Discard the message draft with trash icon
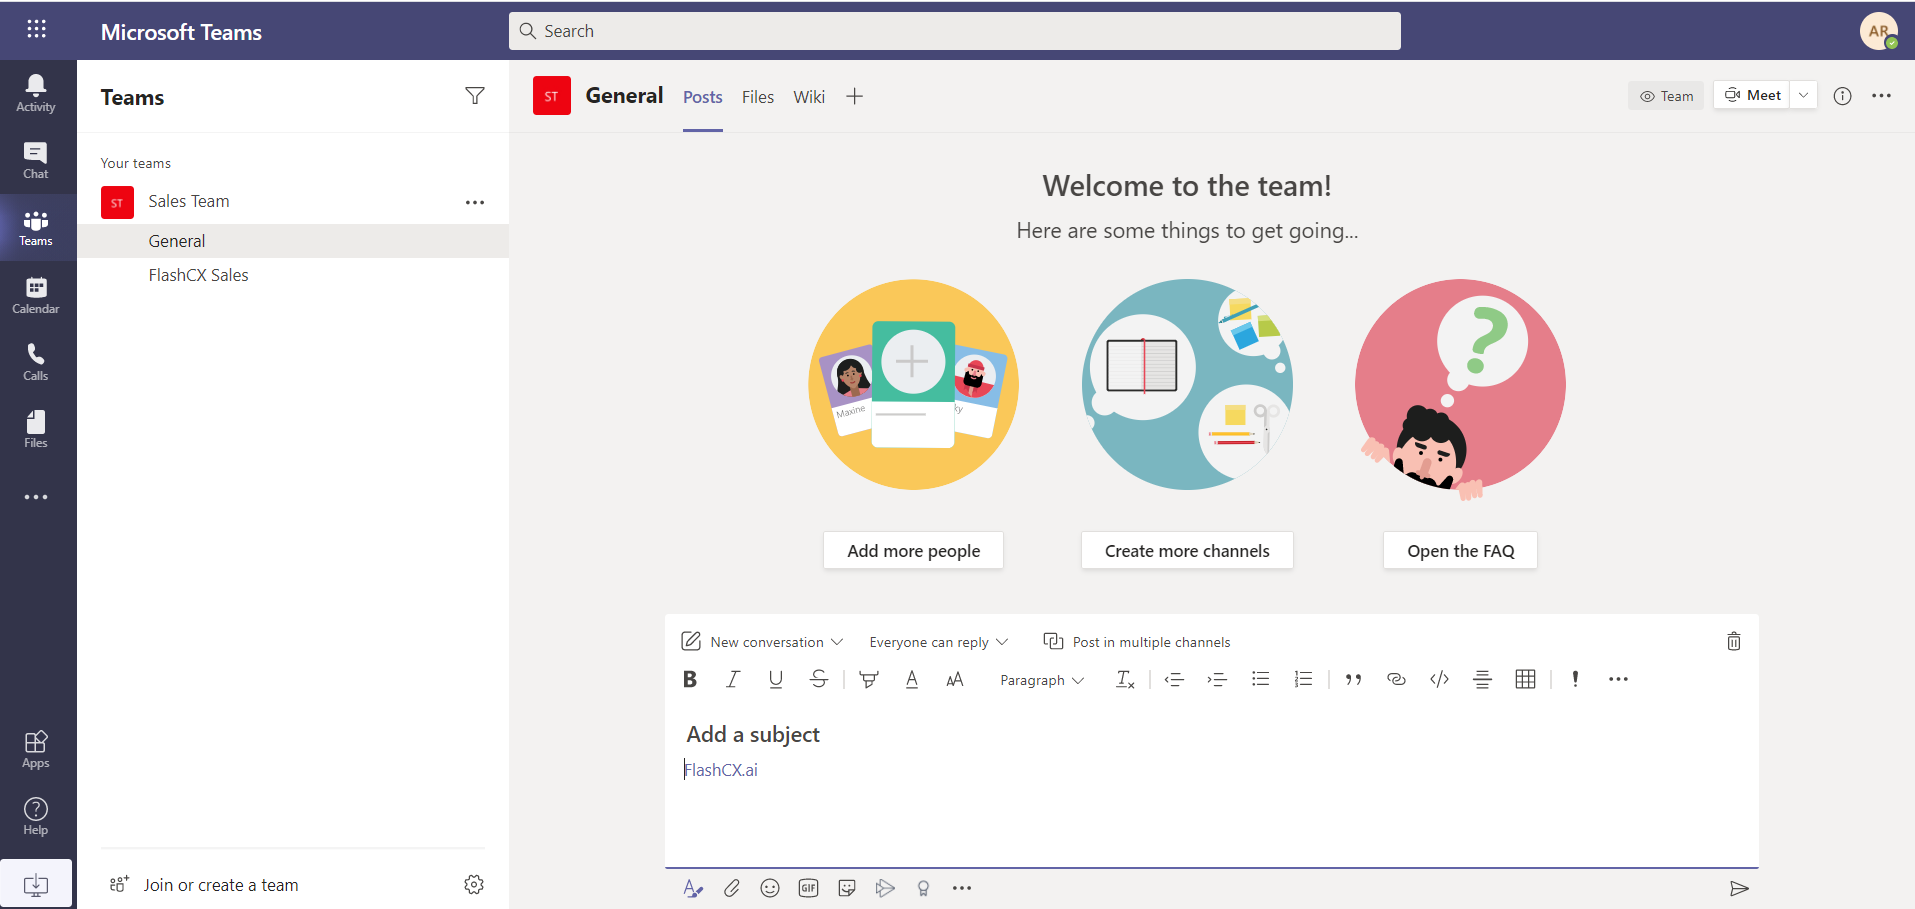The image size is (1915, 909). (x=1734, y=641)
